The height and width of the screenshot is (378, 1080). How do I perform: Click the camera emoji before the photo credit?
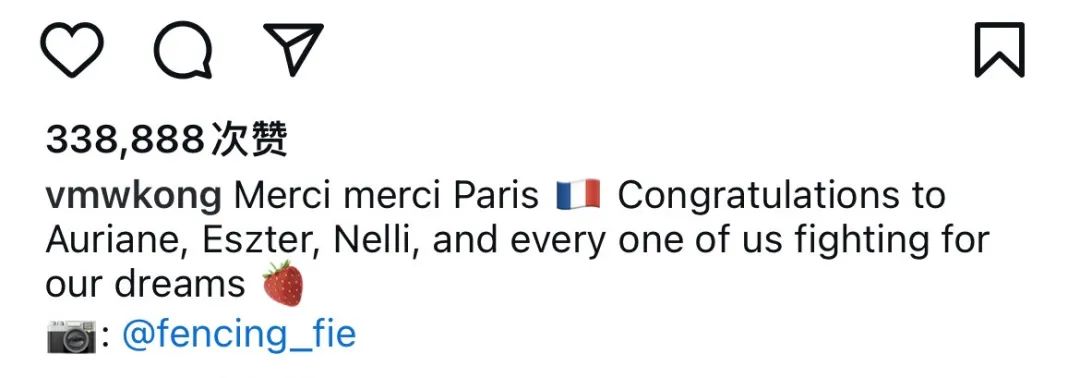[x=72, y=335]
